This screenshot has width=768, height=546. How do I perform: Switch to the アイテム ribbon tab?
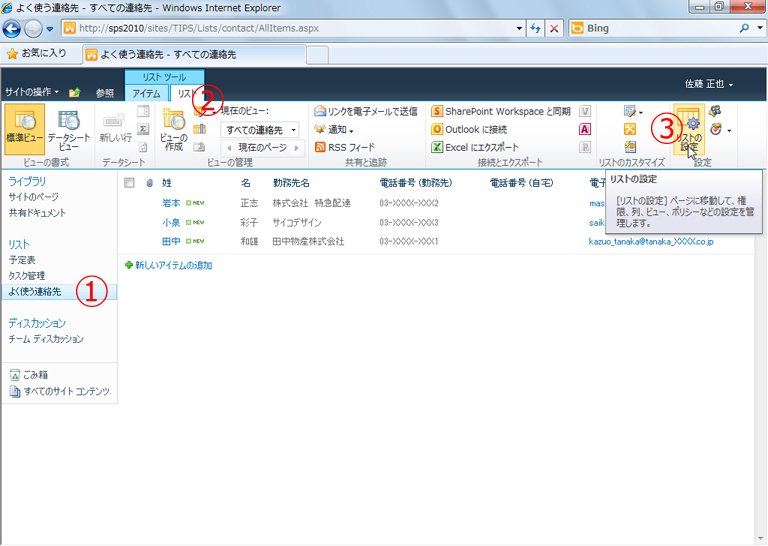(x=146, y=93)
